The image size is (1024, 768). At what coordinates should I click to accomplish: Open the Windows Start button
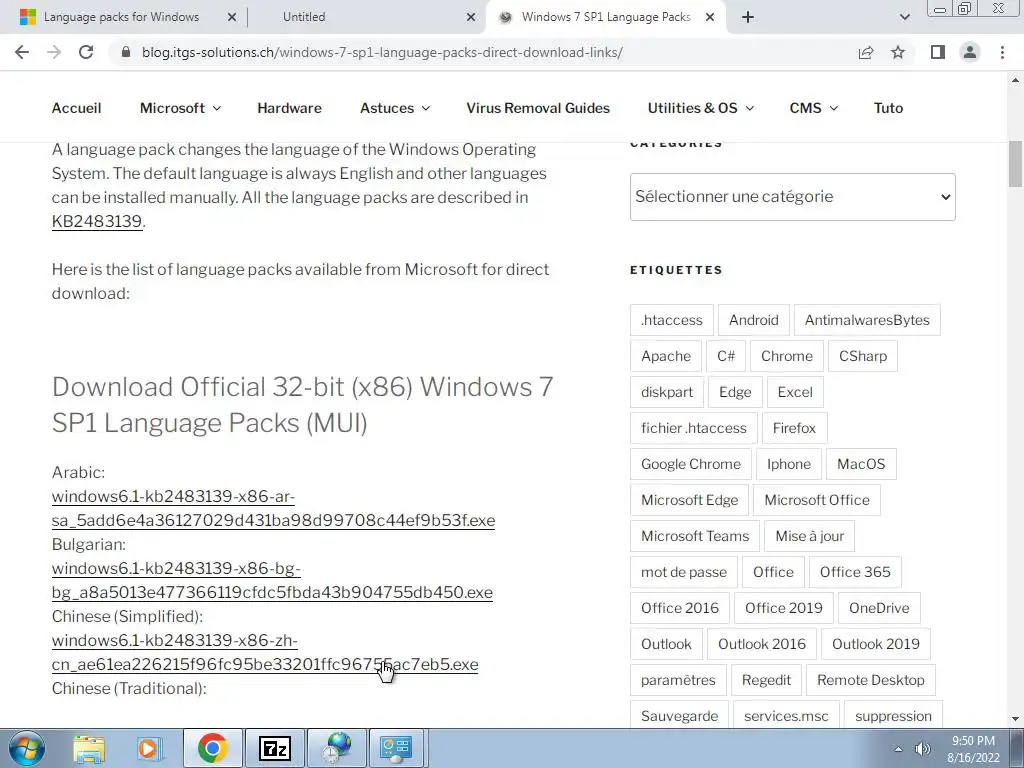[27, 748]
